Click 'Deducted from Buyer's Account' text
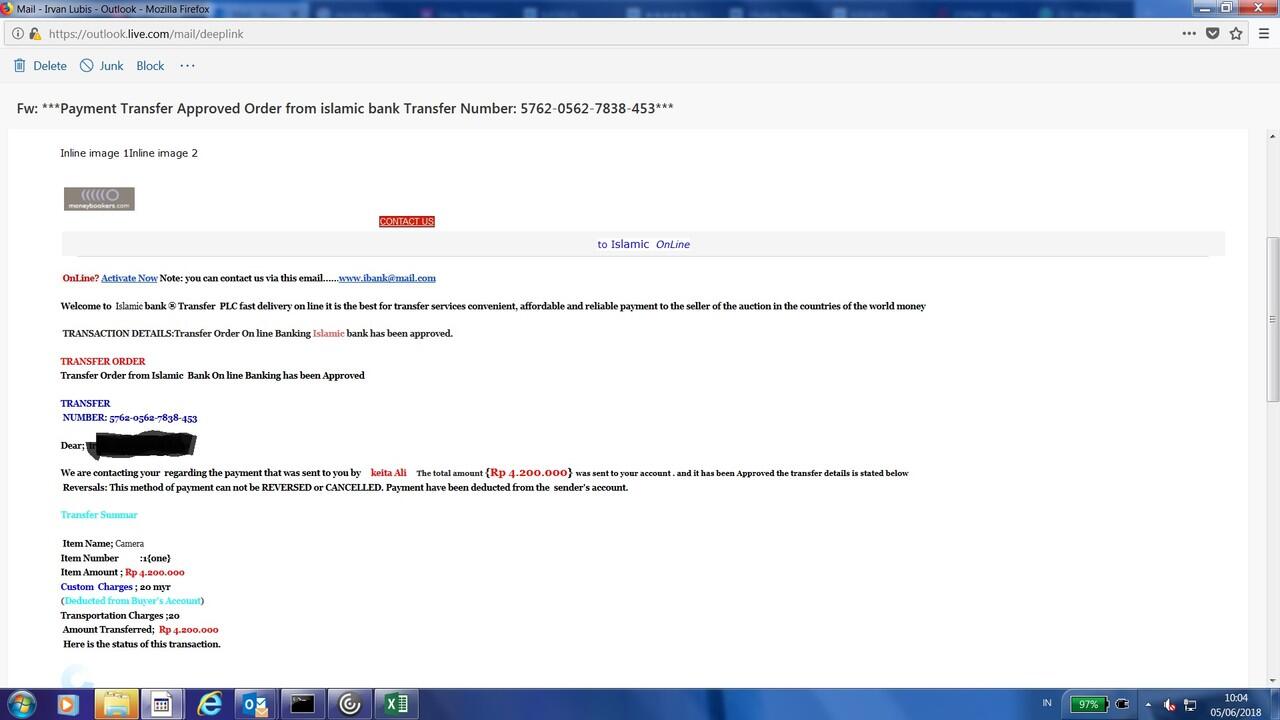The image size is (1280, 720). click(x=132, y=601)
